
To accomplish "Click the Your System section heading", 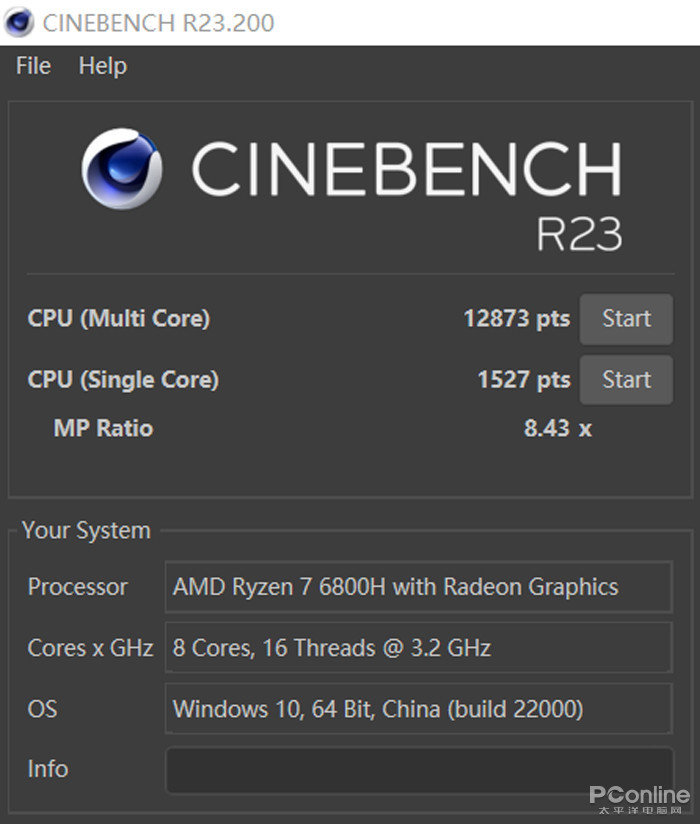I will (x=86, y=531).
